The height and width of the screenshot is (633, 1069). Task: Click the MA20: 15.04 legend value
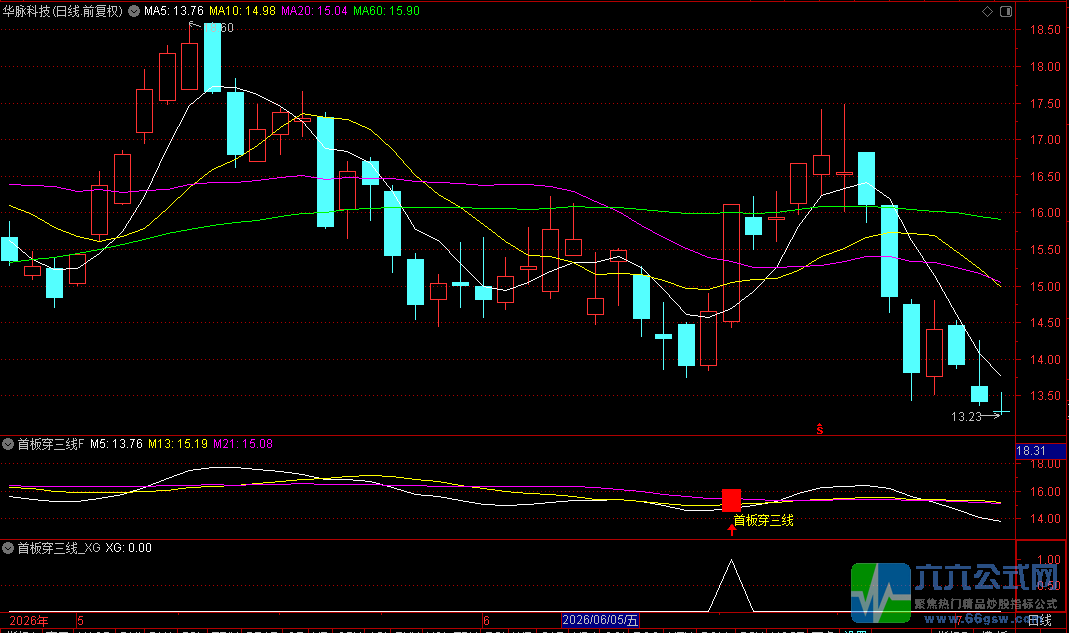pyautogui.click(x=314, y=11)
